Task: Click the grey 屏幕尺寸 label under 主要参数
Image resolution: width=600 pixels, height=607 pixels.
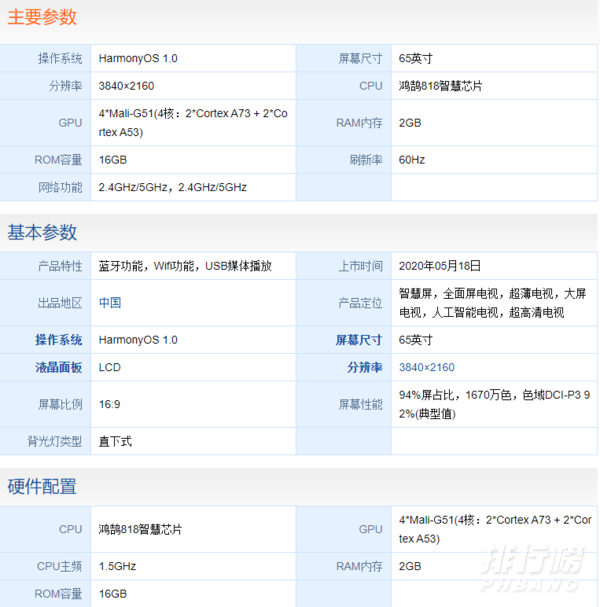Action: coord(360,58)
